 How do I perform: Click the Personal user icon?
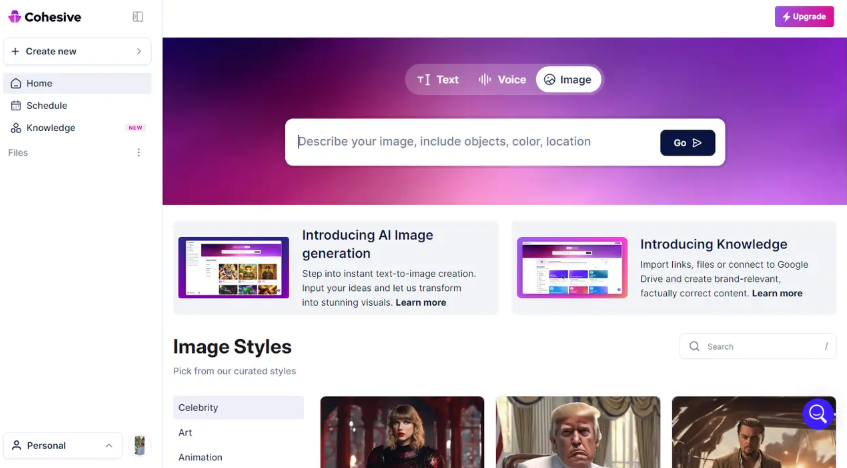click(16, 445)
